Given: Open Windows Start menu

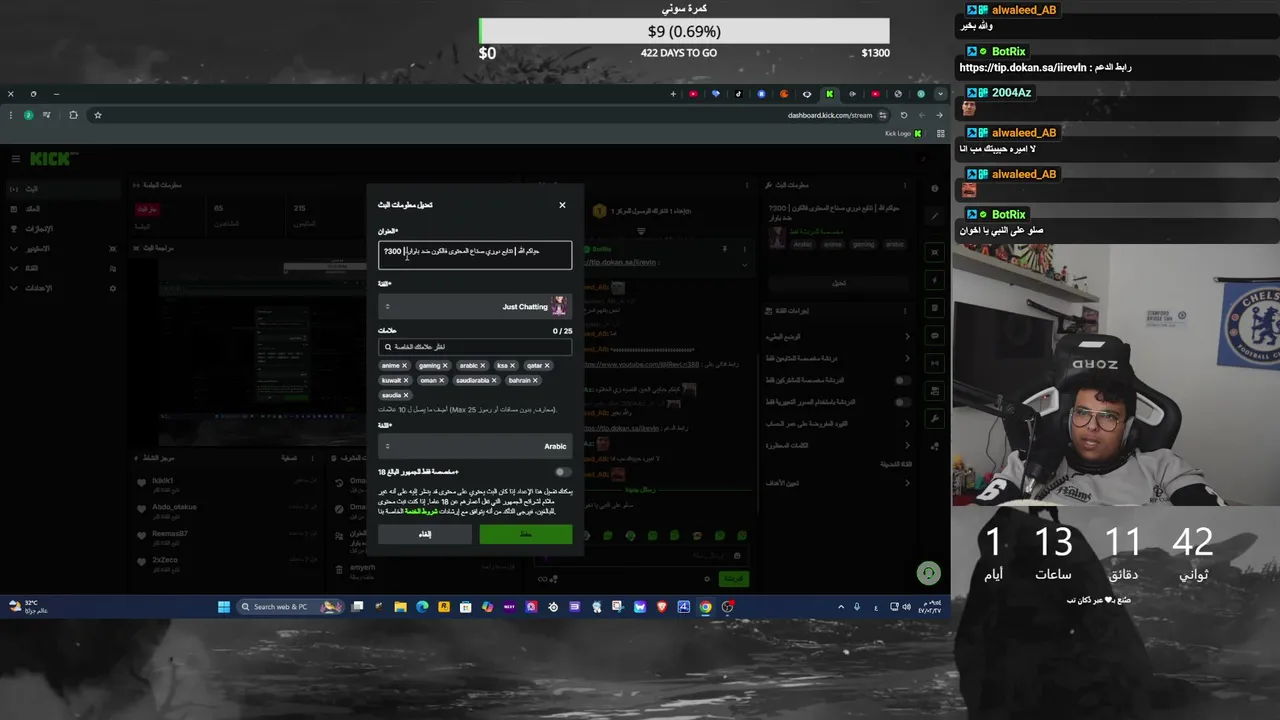Looking at the screenshot, I should click(224, 607).
